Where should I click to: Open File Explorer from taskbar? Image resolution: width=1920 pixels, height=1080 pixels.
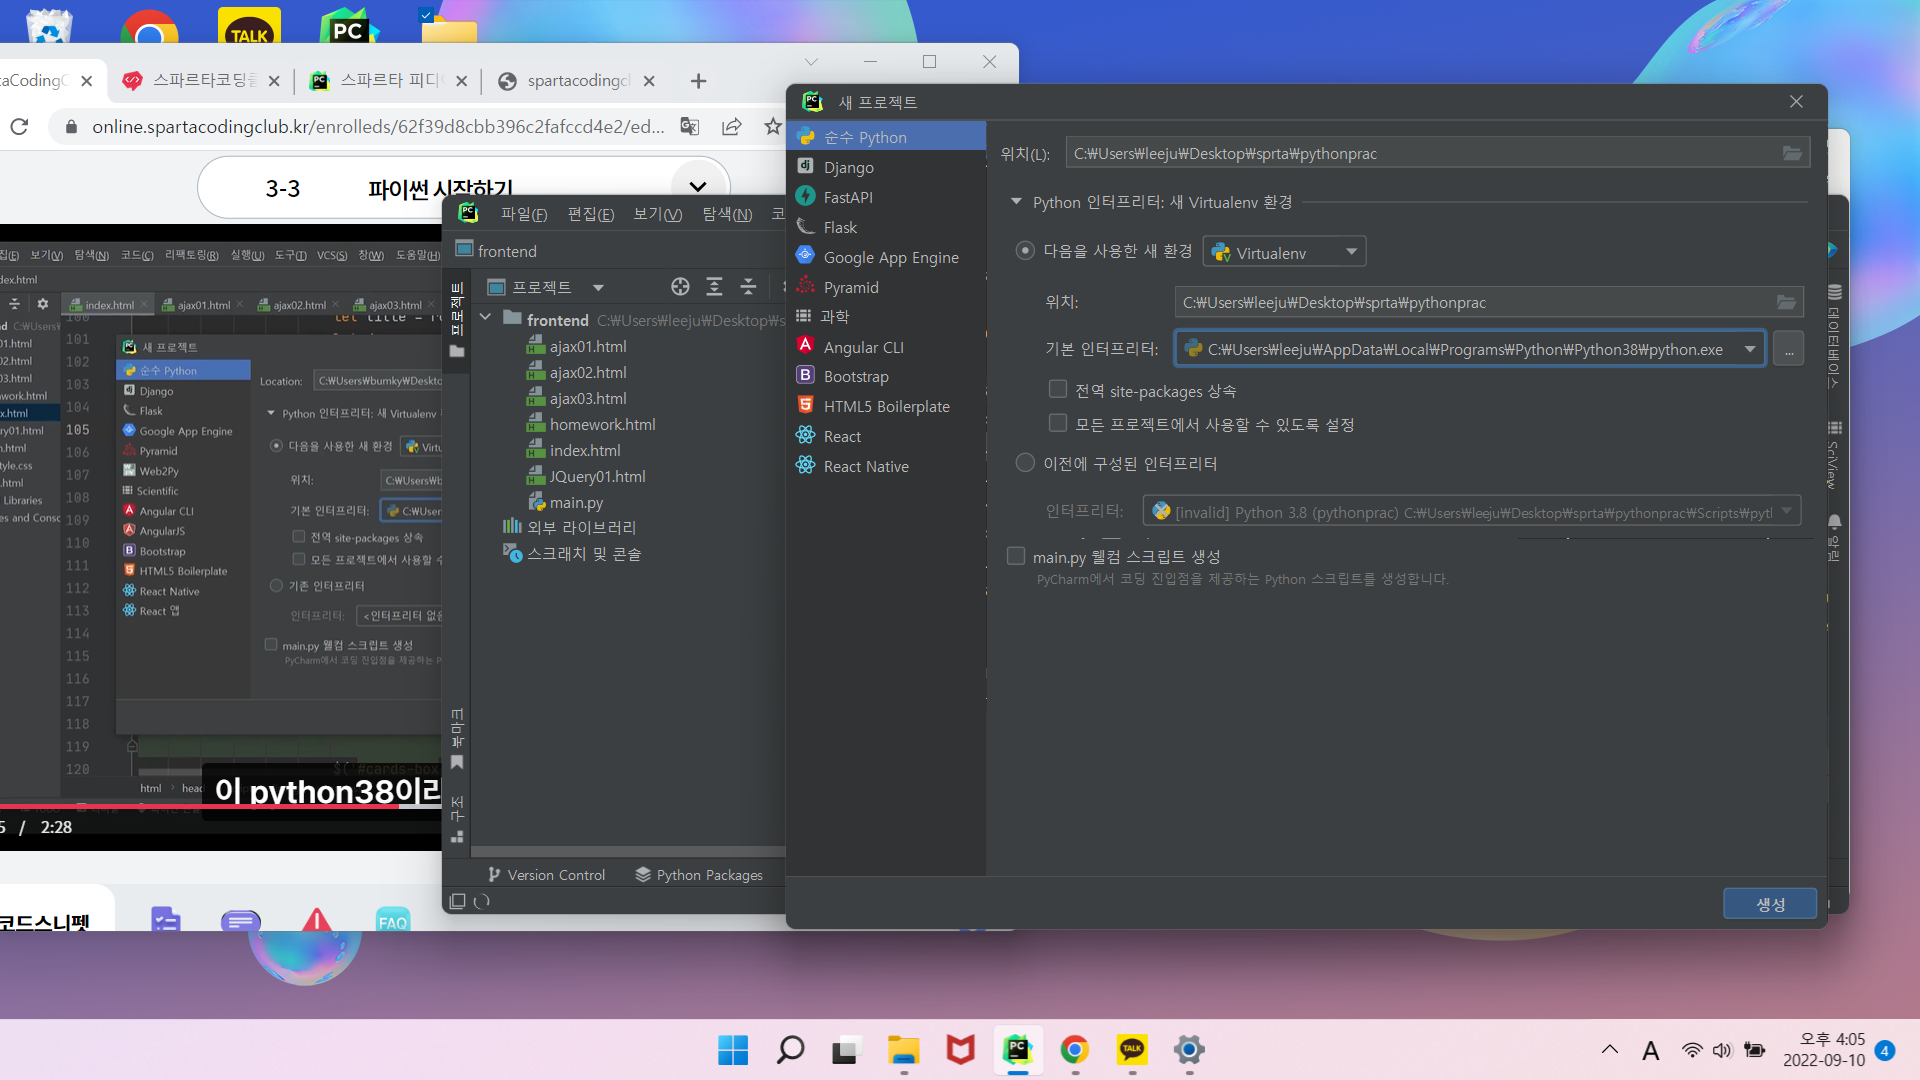click(903, 1050)
